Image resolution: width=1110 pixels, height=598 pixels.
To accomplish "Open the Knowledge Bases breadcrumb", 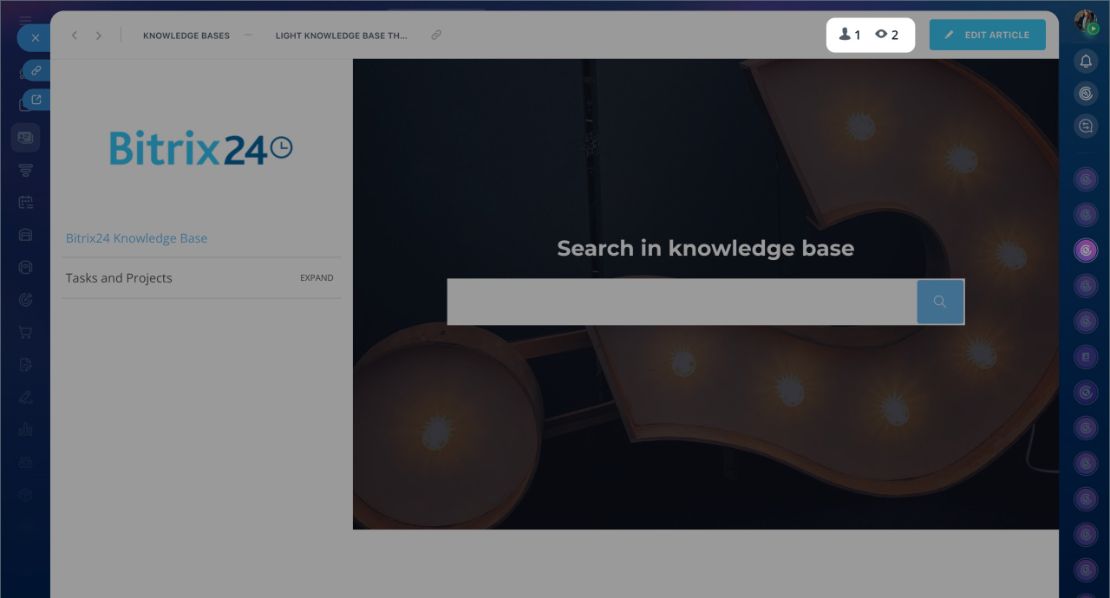I will point(186,35).
